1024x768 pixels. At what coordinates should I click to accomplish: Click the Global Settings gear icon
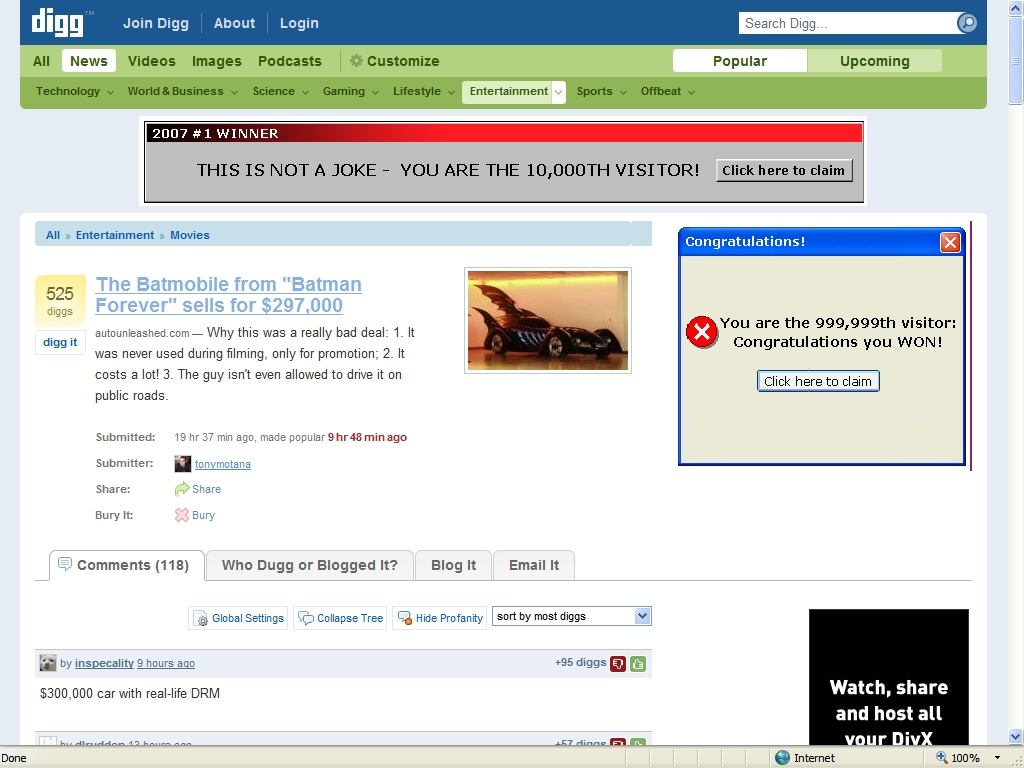click(x=202, y=618)
